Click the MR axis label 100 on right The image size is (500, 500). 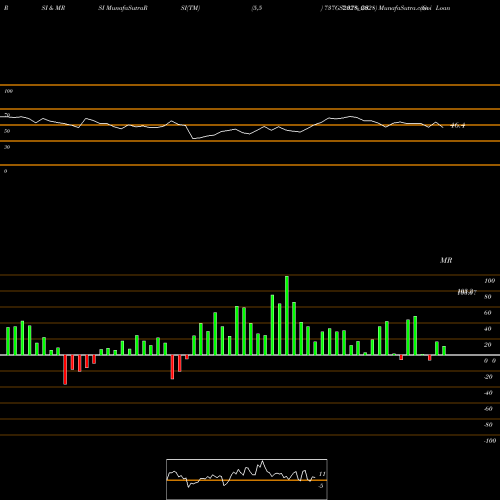click(x=490, y=281)
